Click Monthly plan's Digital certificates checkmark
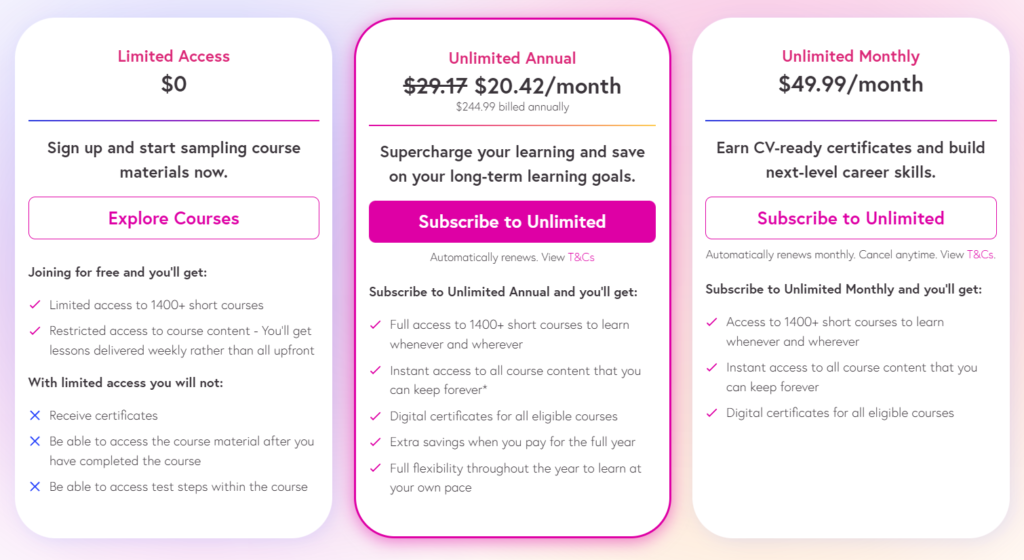 (712, 413)
